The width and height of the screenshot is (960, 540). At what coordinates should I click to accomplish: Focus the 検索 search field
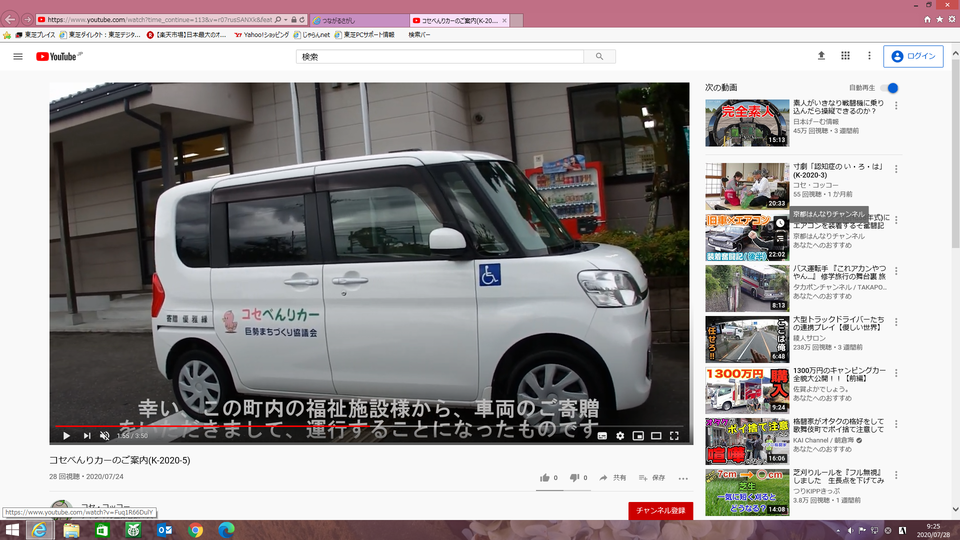click(440, 56)
